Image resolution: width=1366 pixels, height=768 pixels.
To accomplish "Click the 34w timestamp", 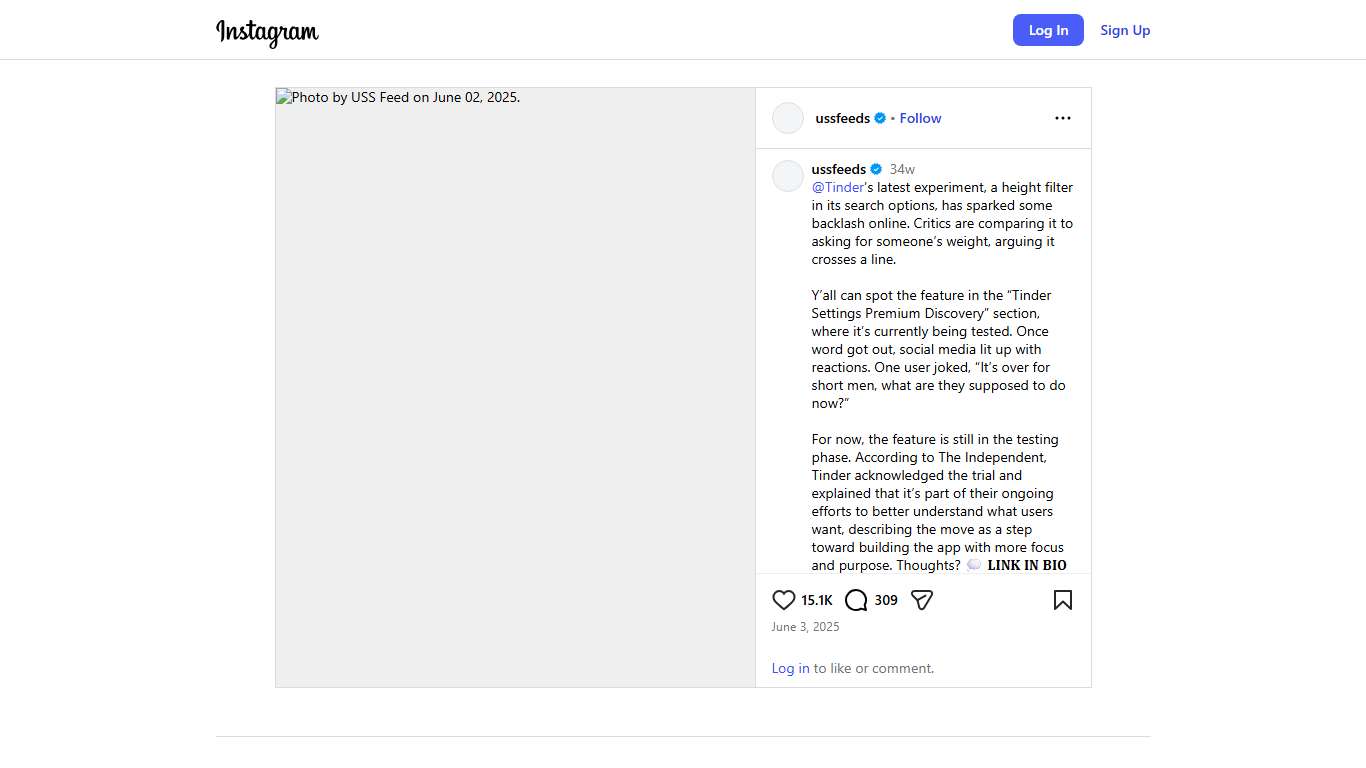I will point(902,169).
